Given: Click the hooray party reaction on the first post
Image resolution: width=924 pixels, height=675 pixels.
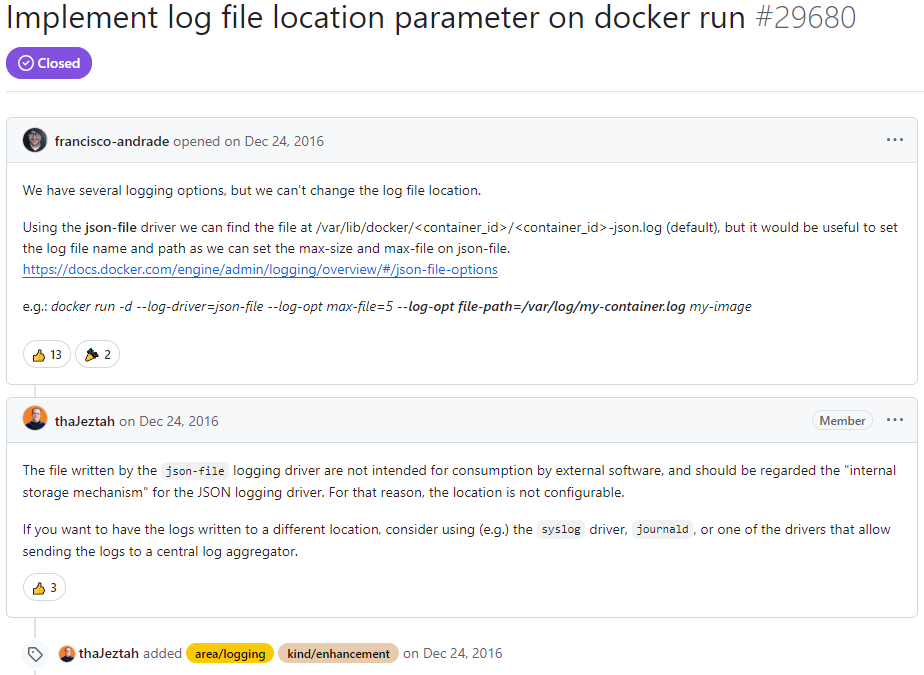Looking at the screenshot, I should [x=97, y=354].
